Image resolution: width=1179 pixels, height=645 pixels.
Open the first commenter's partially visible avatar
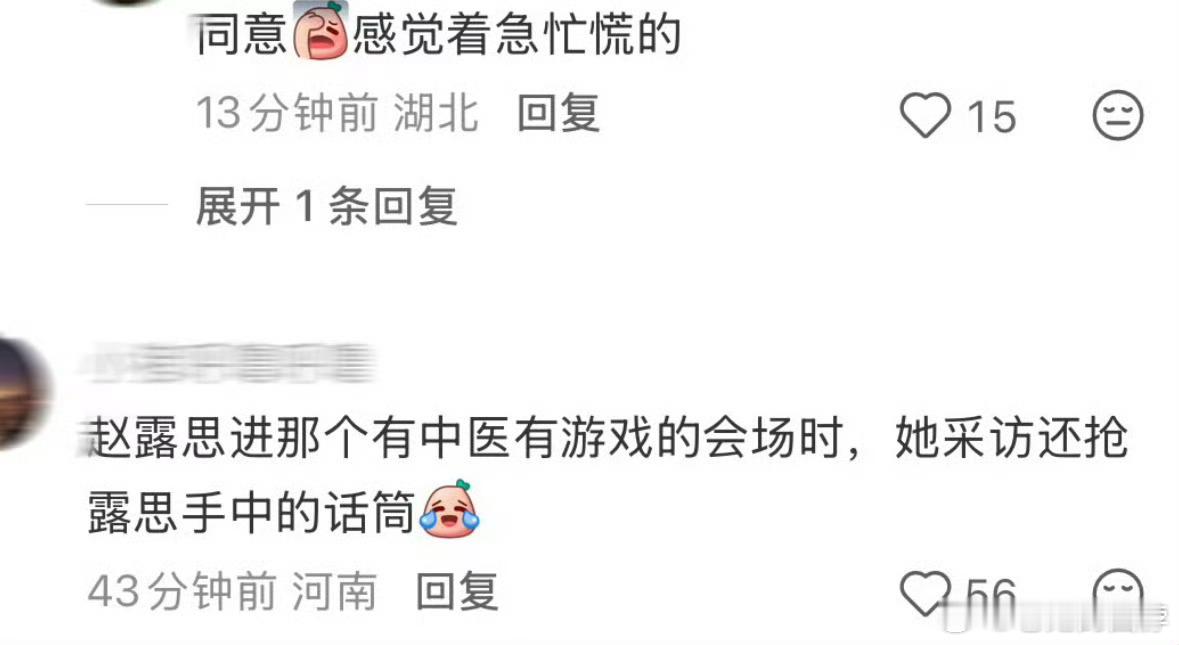(126, 3)
